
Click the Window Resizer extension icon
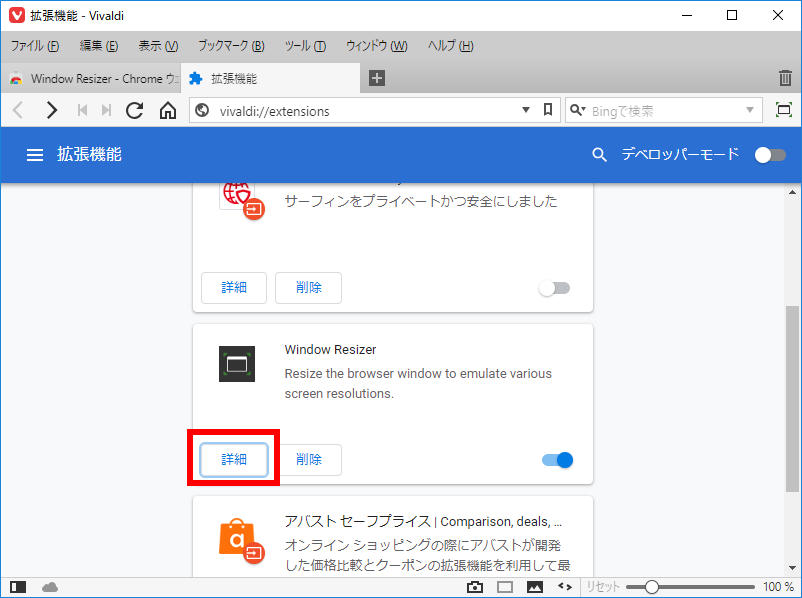pos(237,364)
